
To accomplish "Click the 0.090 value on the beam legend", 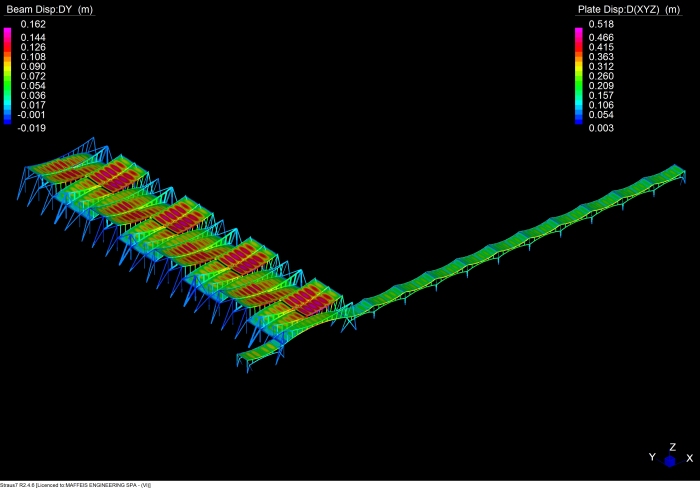I will [x=33, y=66].
